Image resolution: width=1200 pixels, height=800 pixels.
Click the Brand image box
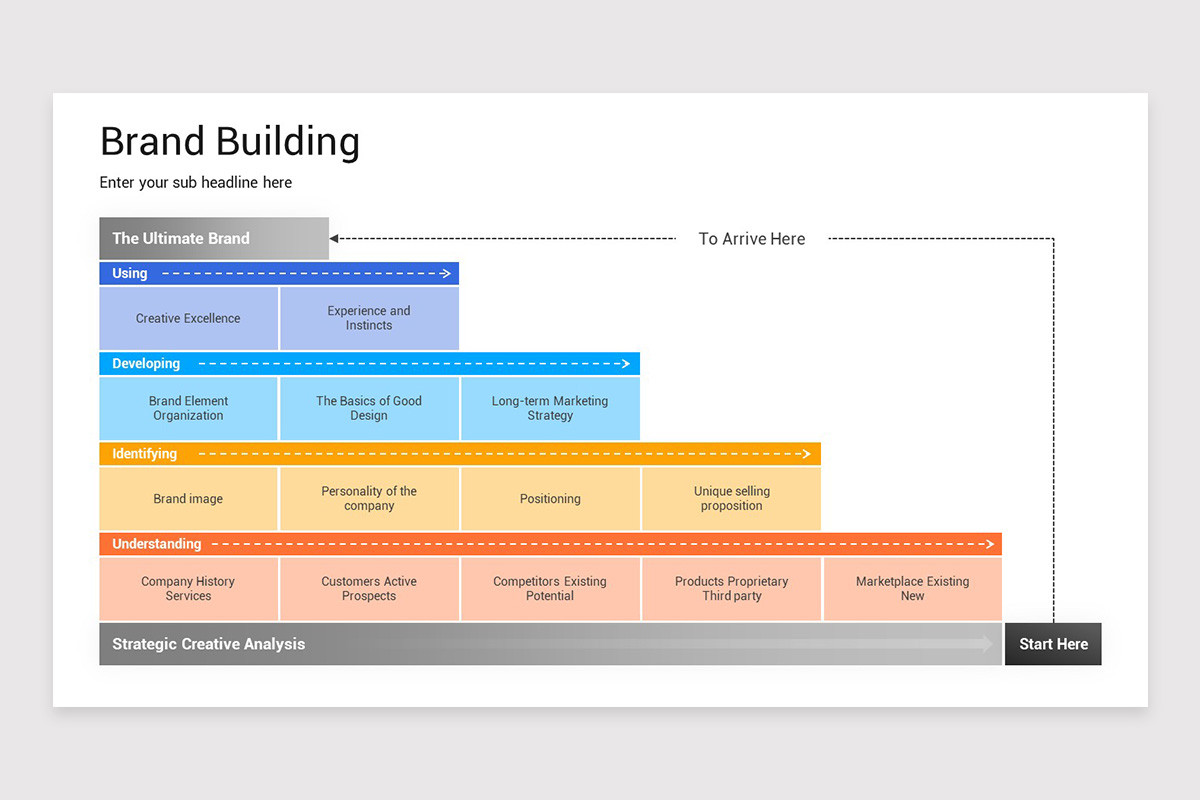(x=188, y=498)
